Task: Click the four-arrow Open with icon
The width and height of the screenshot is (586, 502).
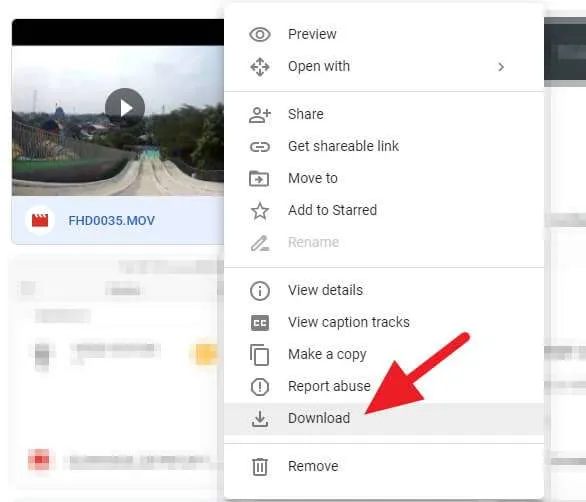Action: 260,67
